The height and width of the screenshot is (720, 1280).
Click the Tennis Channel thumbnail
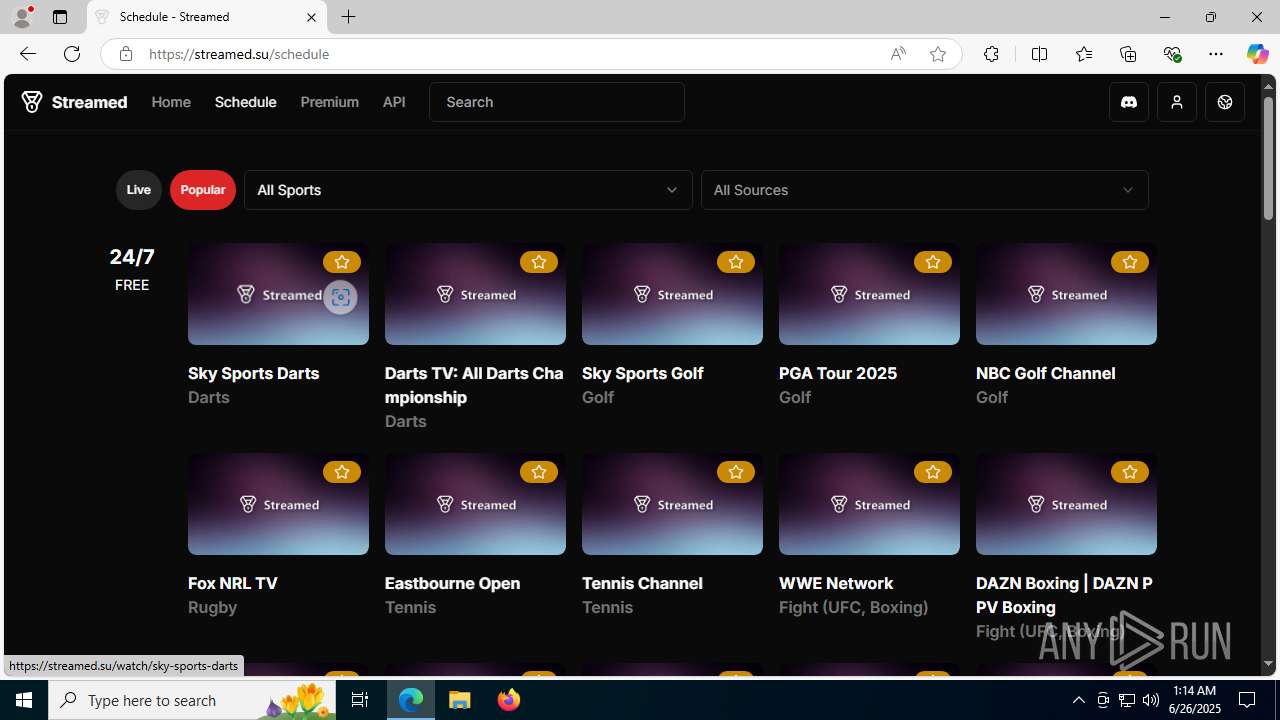click(x=672, y=504)
